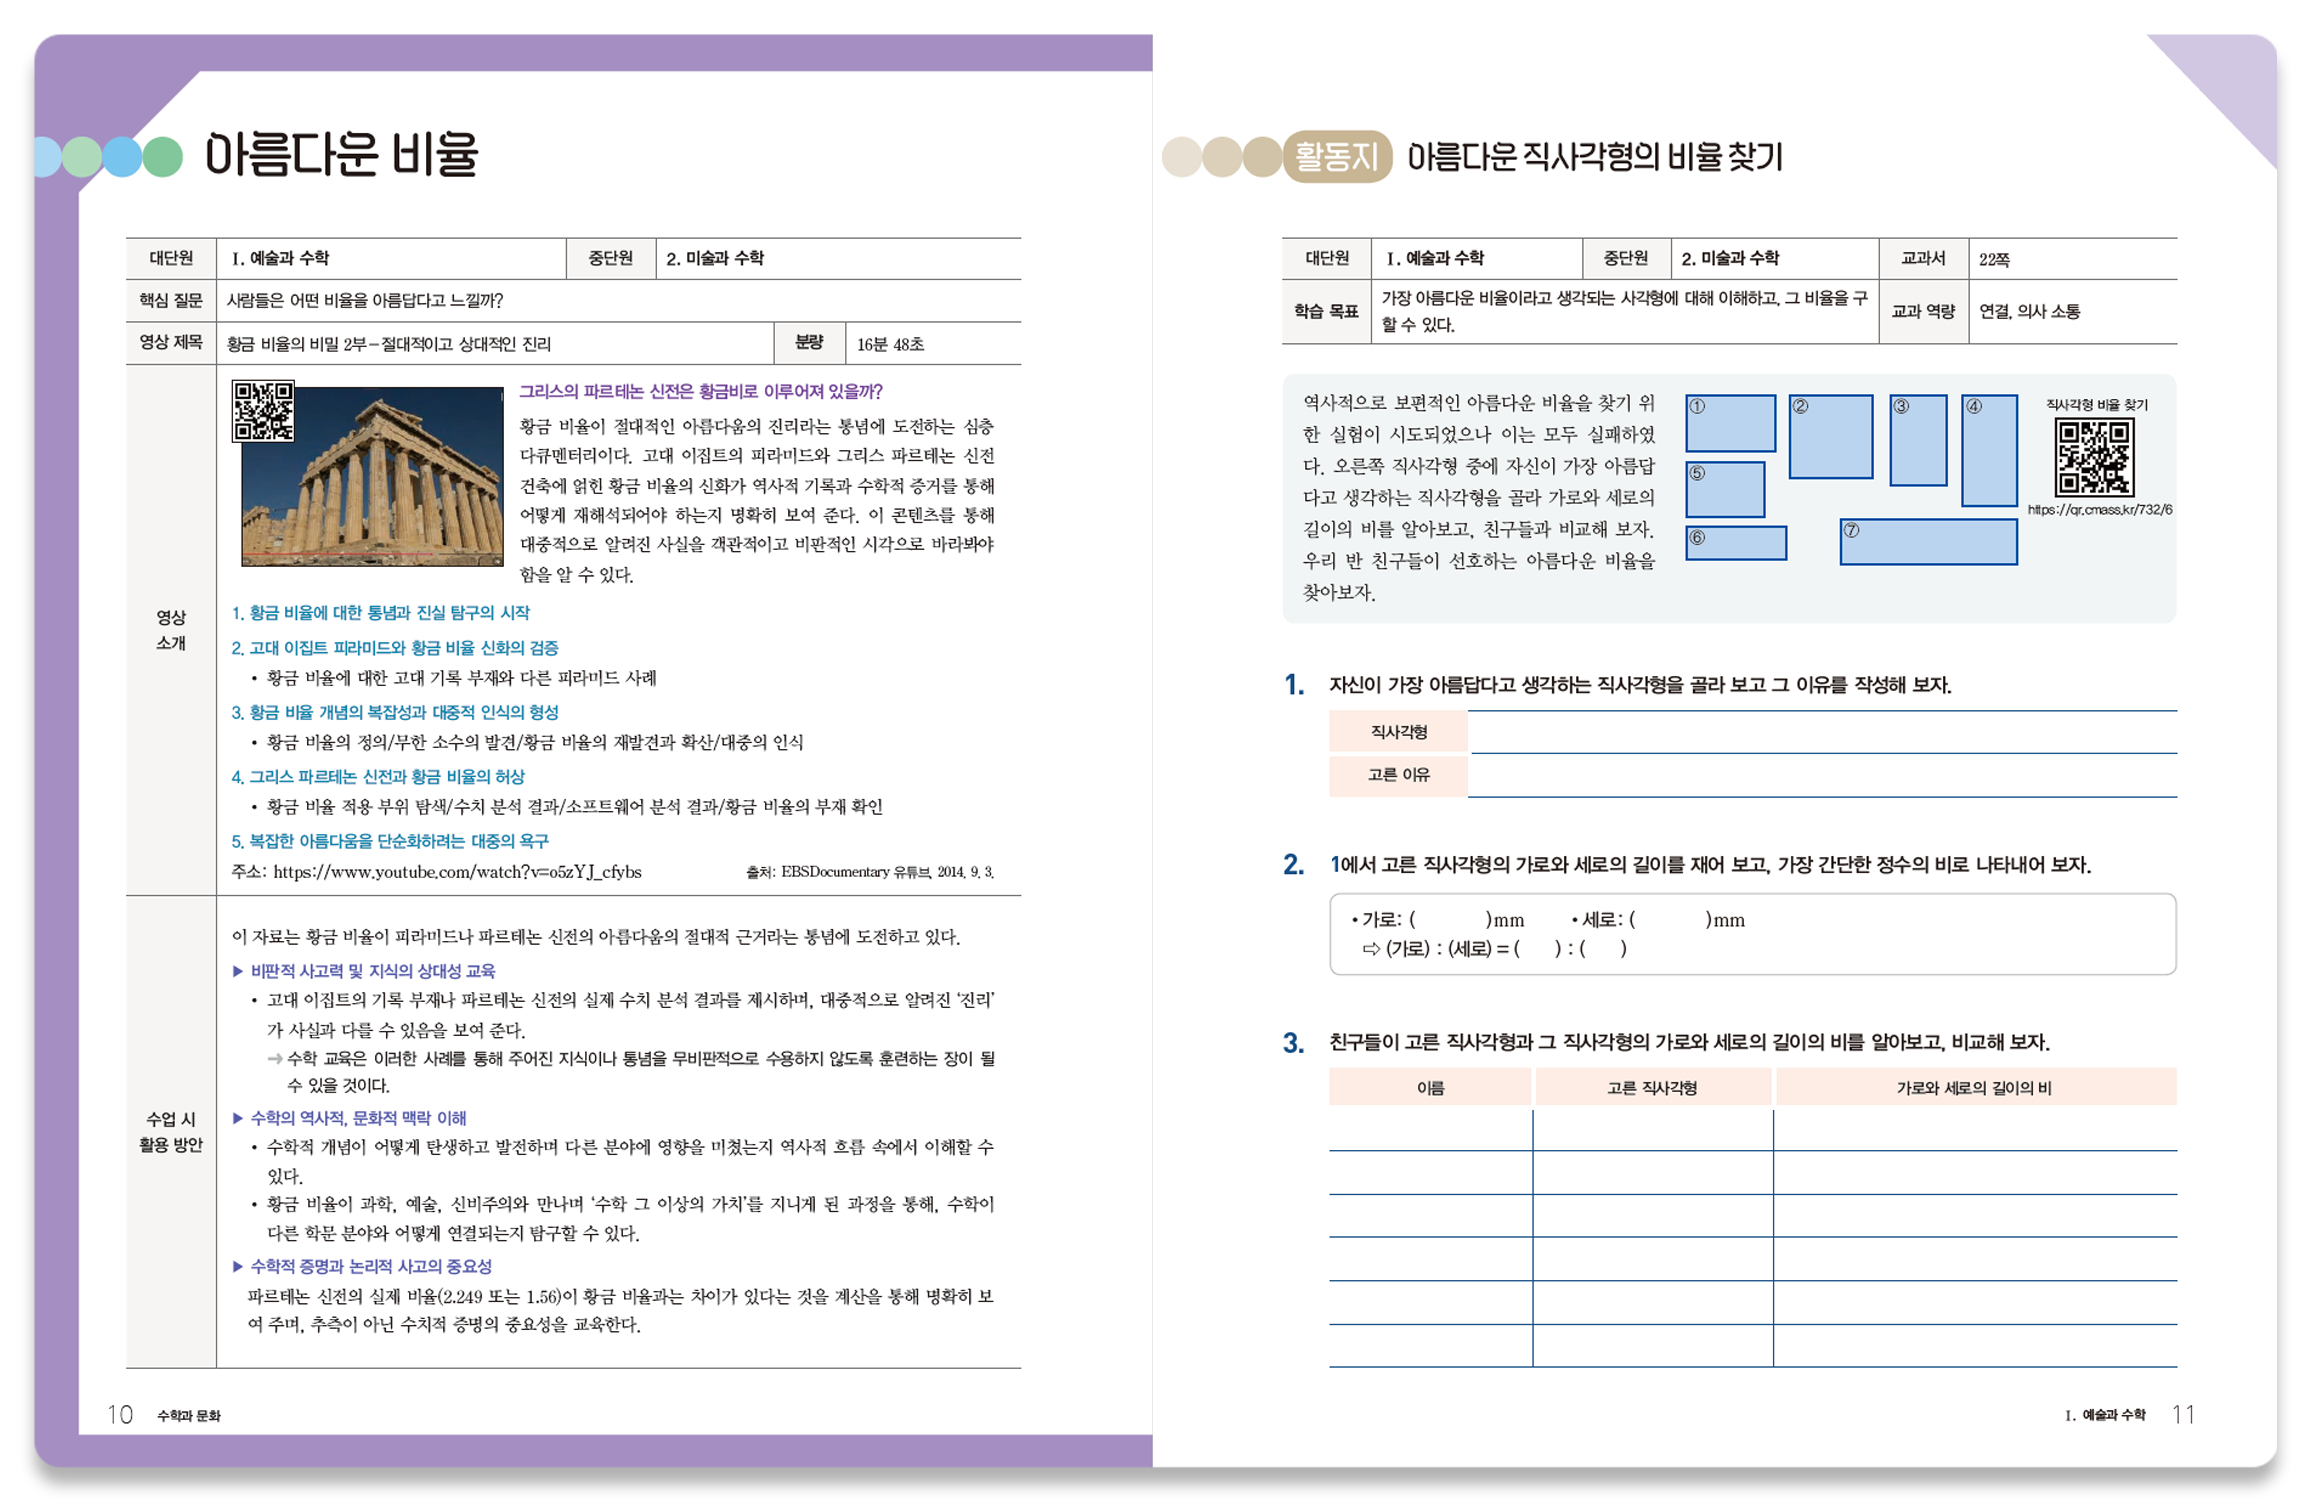This screenshot has width=2311, height=1500.
Task: Select rectangle number ⑤
Action: pyautogui.click(x=1725, y=489)
